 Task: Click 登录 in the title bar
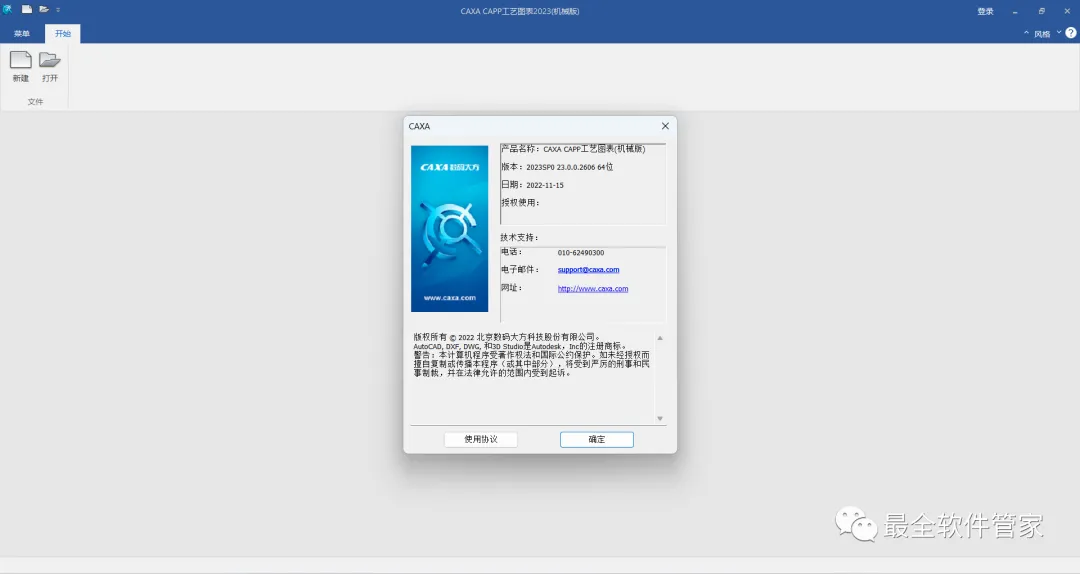pos(986,11)
